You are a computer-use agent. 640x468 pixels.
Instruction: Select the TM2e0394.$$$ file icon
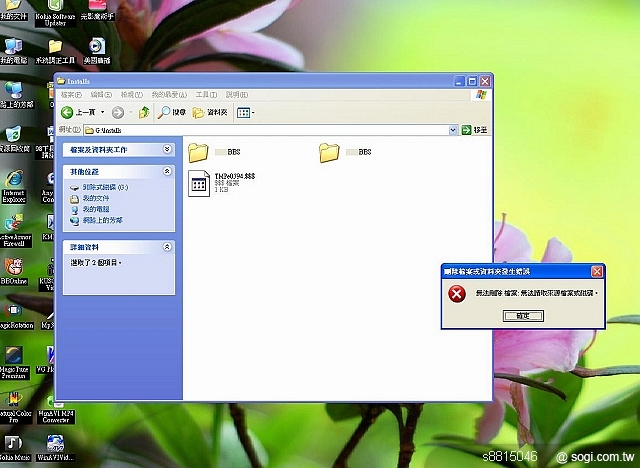point(198,183)
